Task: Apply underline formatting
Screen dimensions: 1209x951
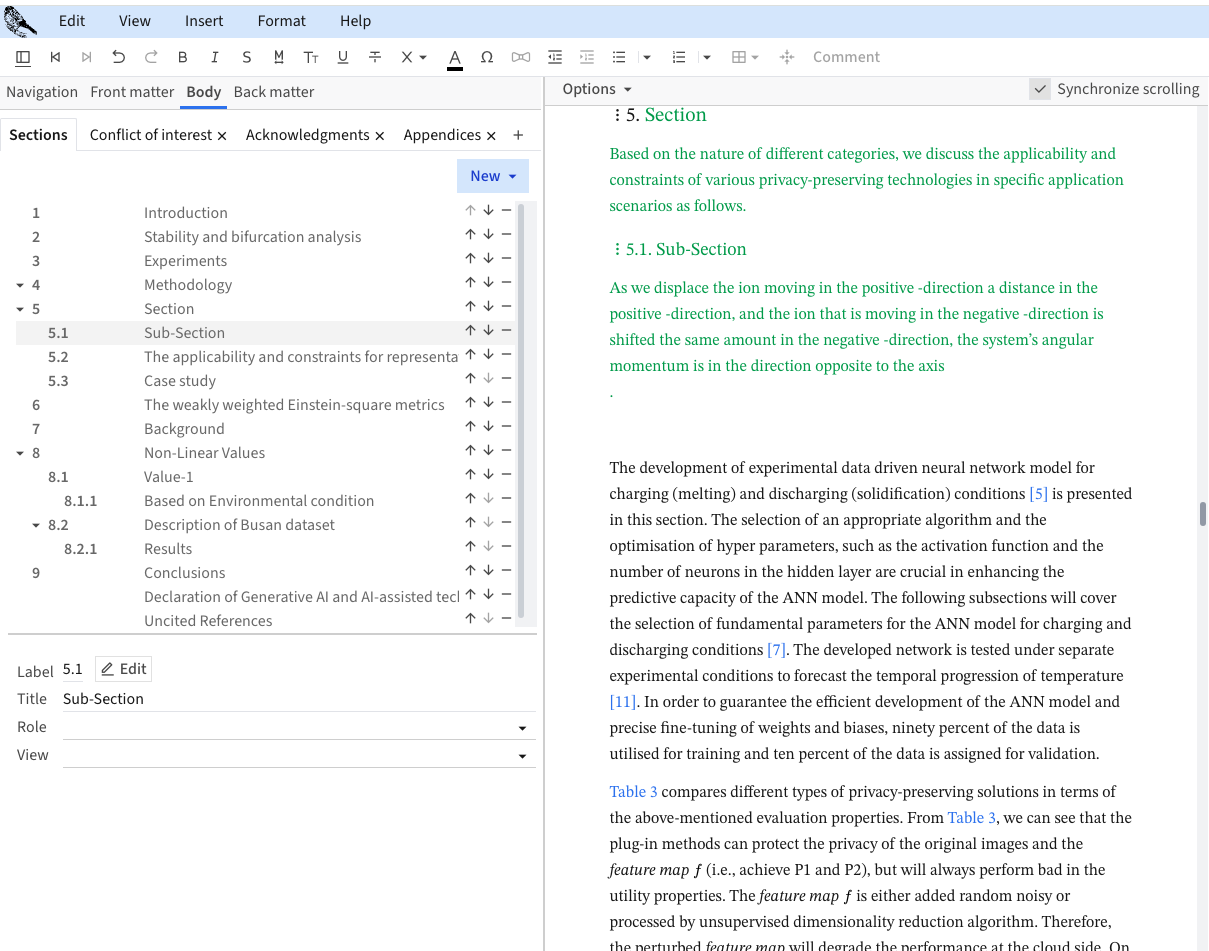Action: click(343, 57)
